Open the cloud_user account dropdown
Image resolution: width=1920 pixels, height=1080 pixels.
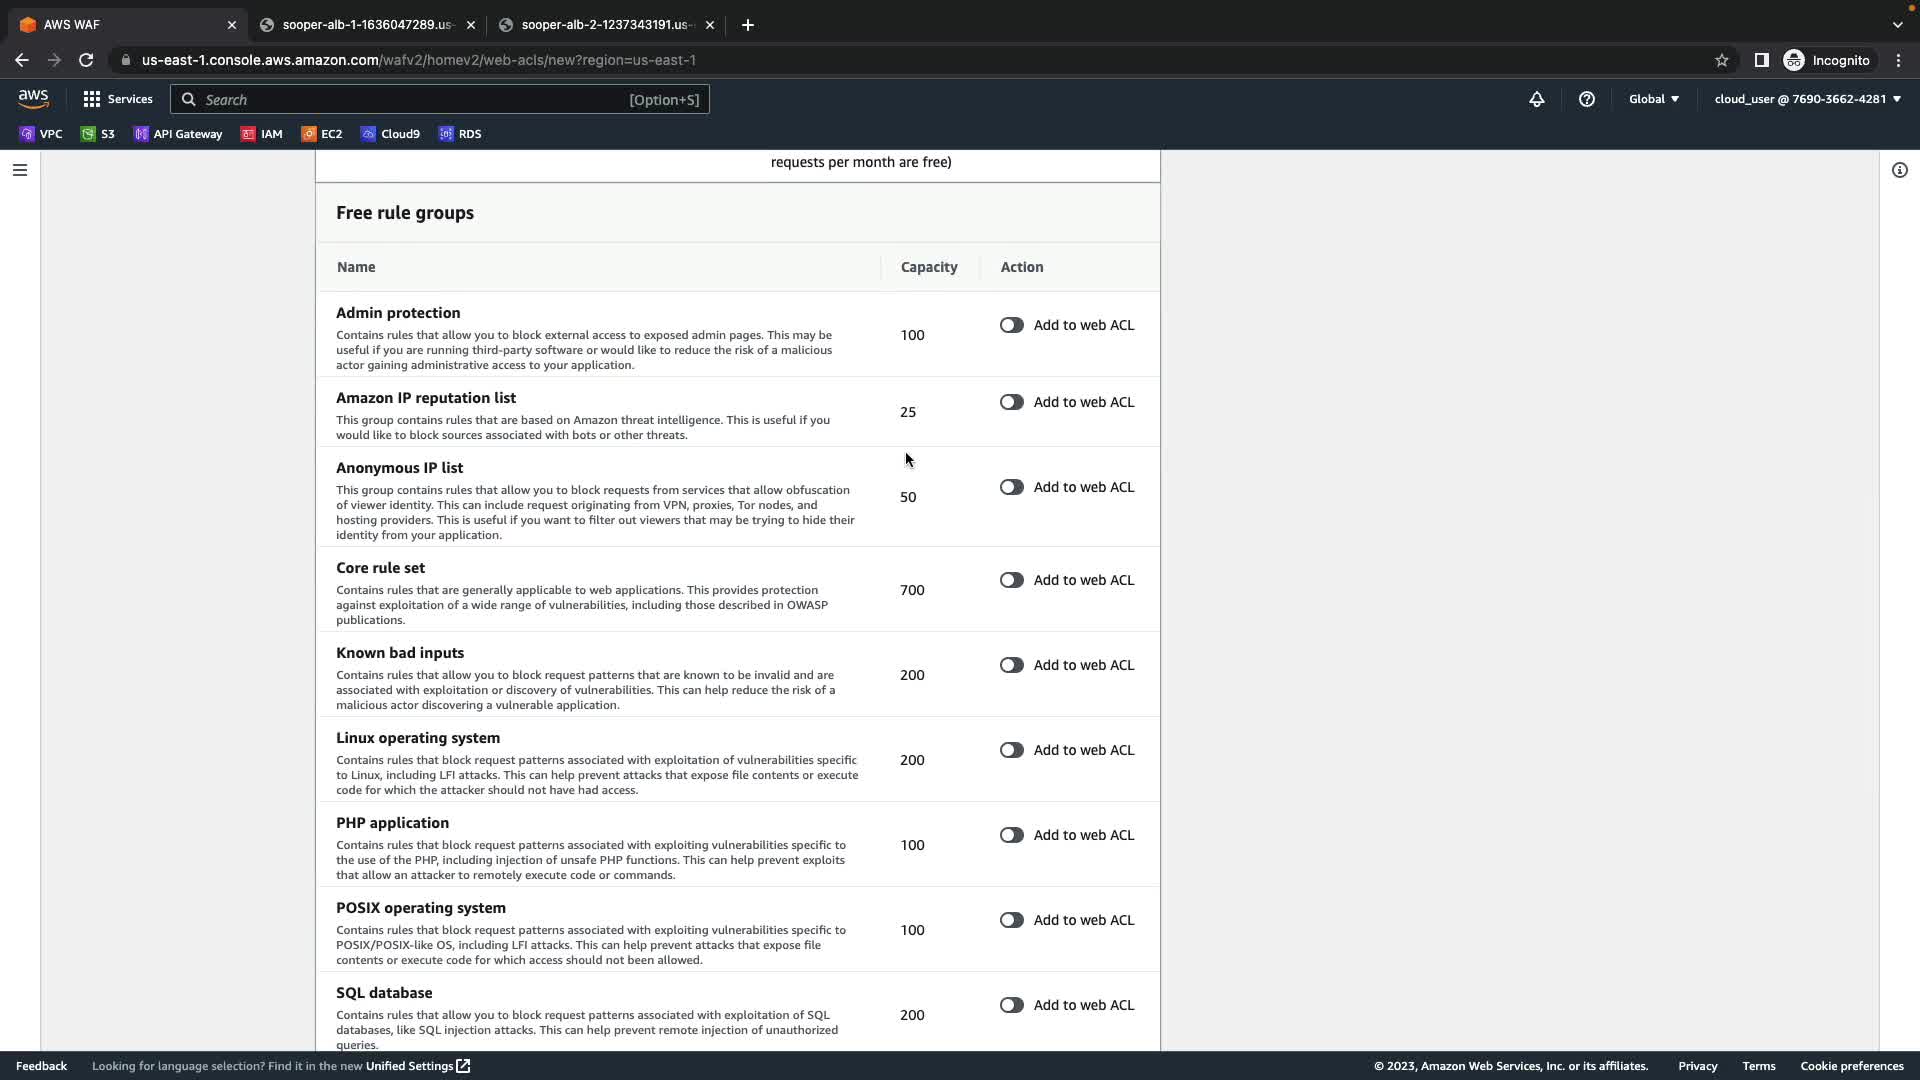click(1806, 99)
